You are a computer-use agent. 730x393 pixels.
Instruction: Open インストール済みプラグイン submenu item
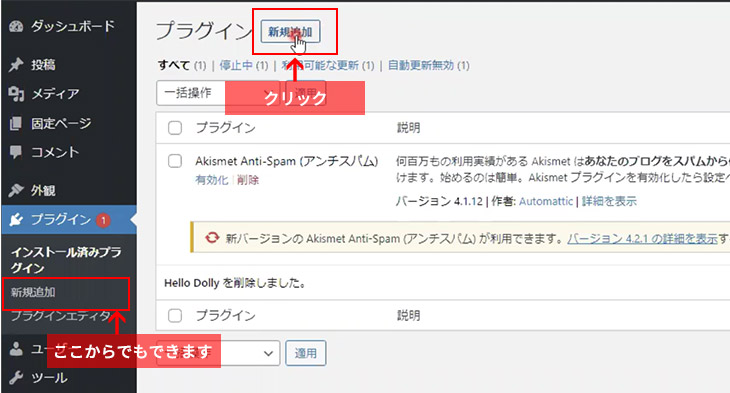[x=66, y=260]
